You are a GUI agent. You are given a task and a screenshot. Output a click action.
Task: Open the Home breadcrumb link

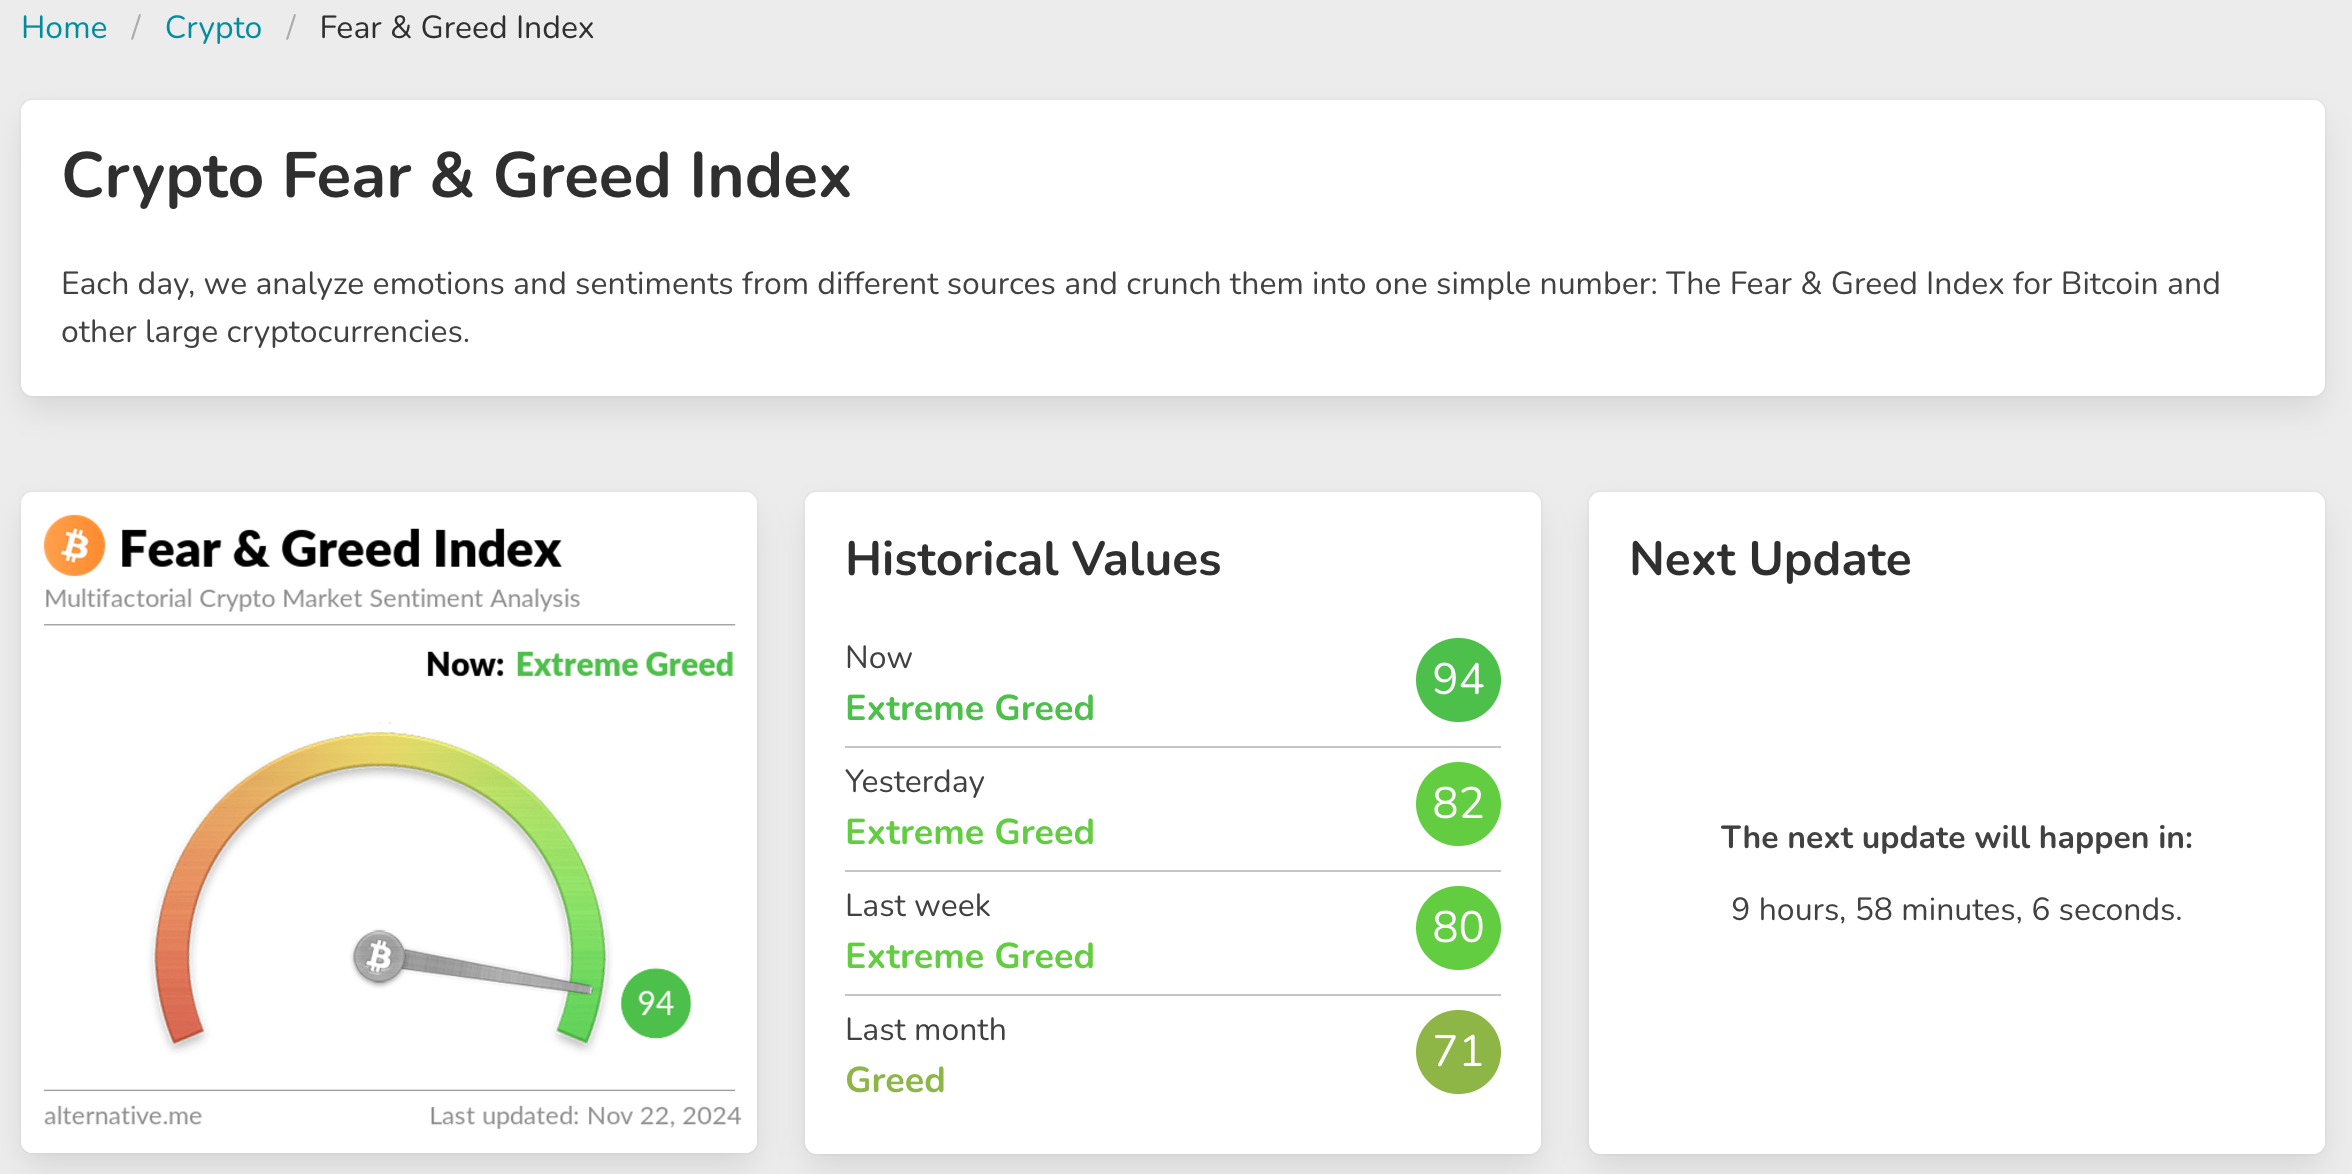(x=64, y=28)
